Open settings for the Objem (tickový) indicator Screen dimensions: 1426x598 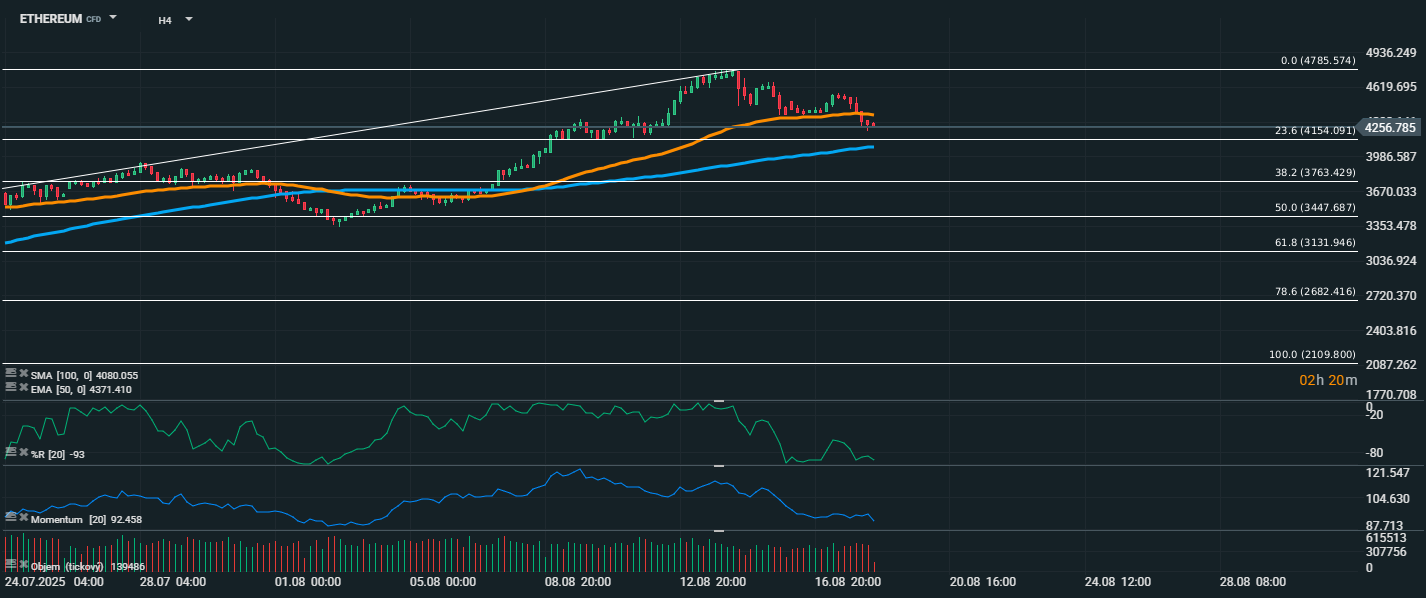click(x=11, y=565)
